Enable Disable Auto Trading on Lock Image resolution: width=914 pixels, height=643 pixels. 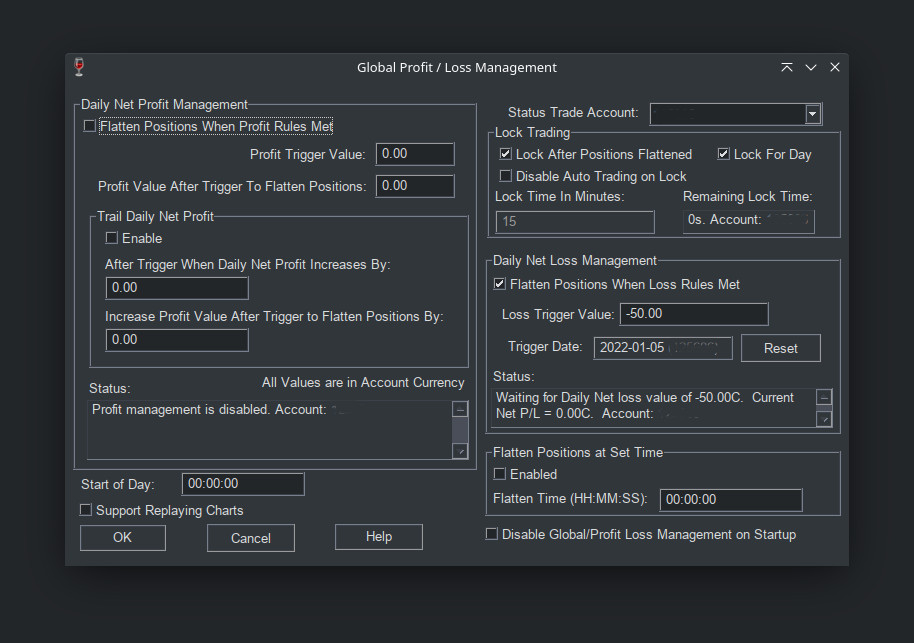[x=506, y=177]
